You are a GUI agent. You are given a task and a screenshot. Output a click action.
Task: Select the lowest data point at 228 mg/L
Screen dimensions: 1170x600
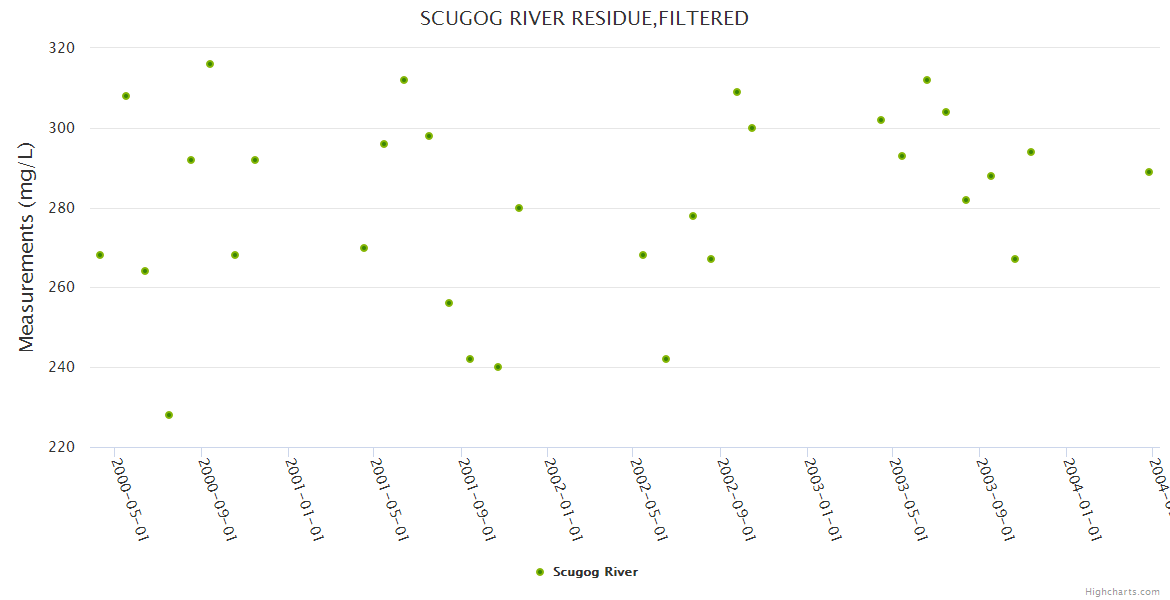point(169,415)
